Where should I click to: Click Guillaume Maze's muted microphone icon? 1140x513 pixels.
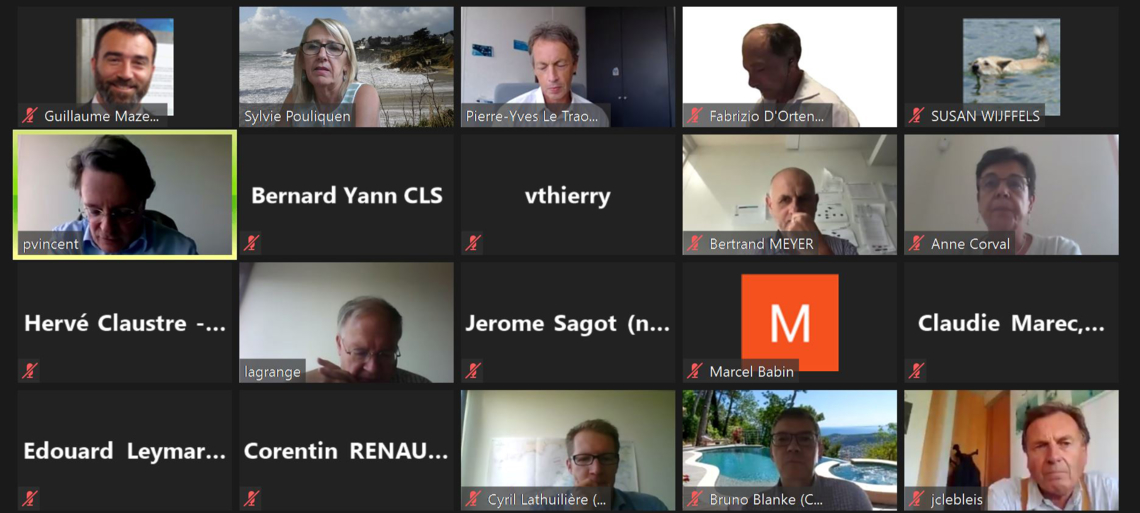pyautogui.click(x=30, y=116)
